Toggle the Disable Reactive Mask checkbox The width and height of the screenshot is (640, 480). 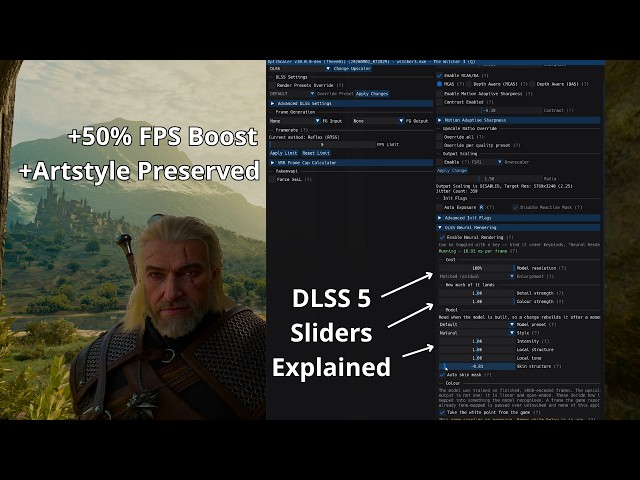point(515,207)
